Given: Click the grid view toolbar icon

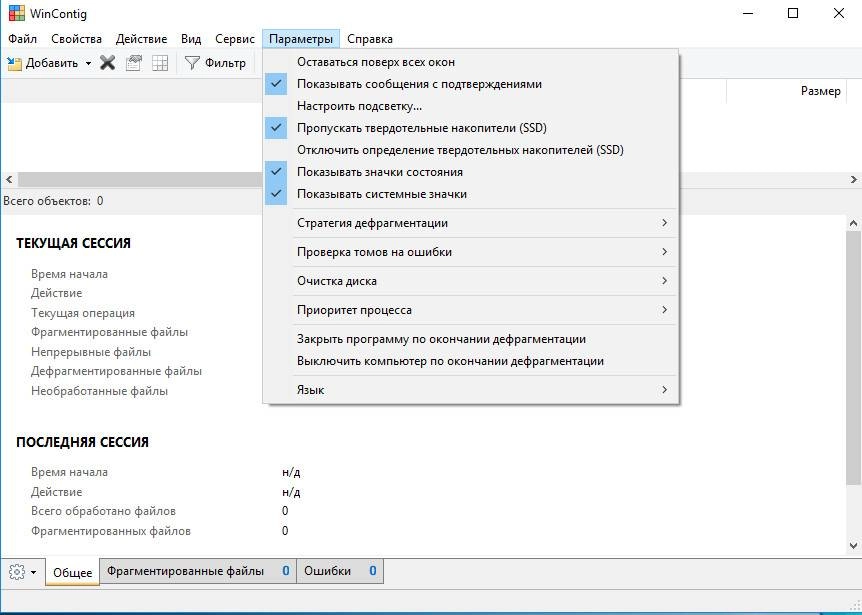Looking at the screenshot, I should tap(160, 63).
